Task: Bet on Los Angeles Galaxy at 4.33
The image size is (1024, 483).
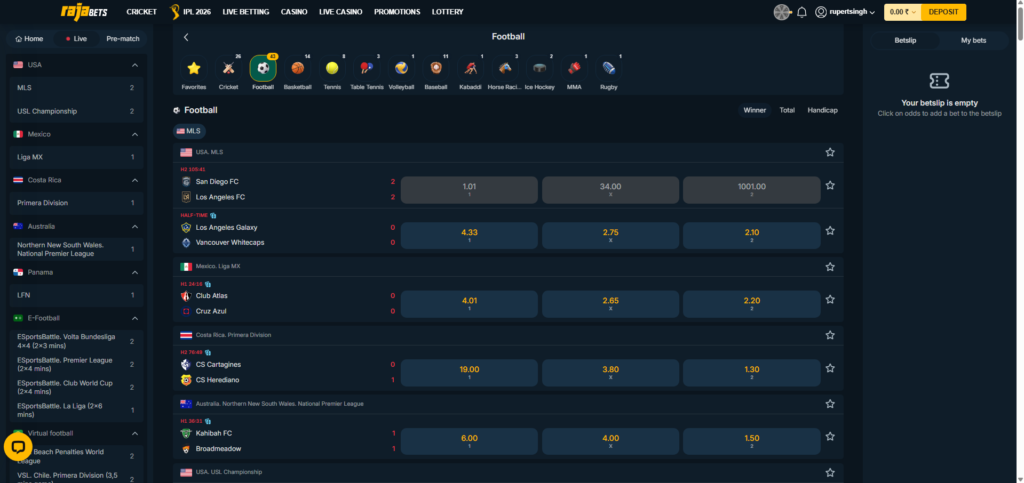Action: (x=469, y=236)
